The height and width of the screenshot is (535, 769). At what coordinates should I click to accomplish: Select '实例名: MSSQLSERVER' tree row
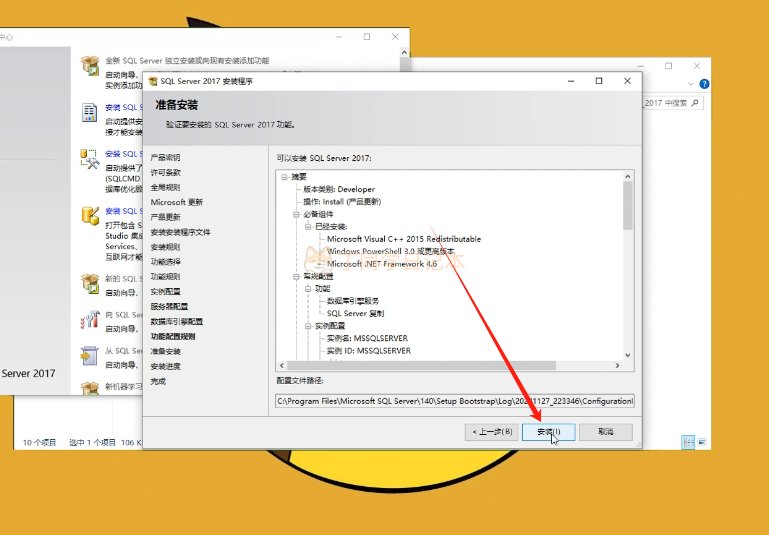coord(367,338)
